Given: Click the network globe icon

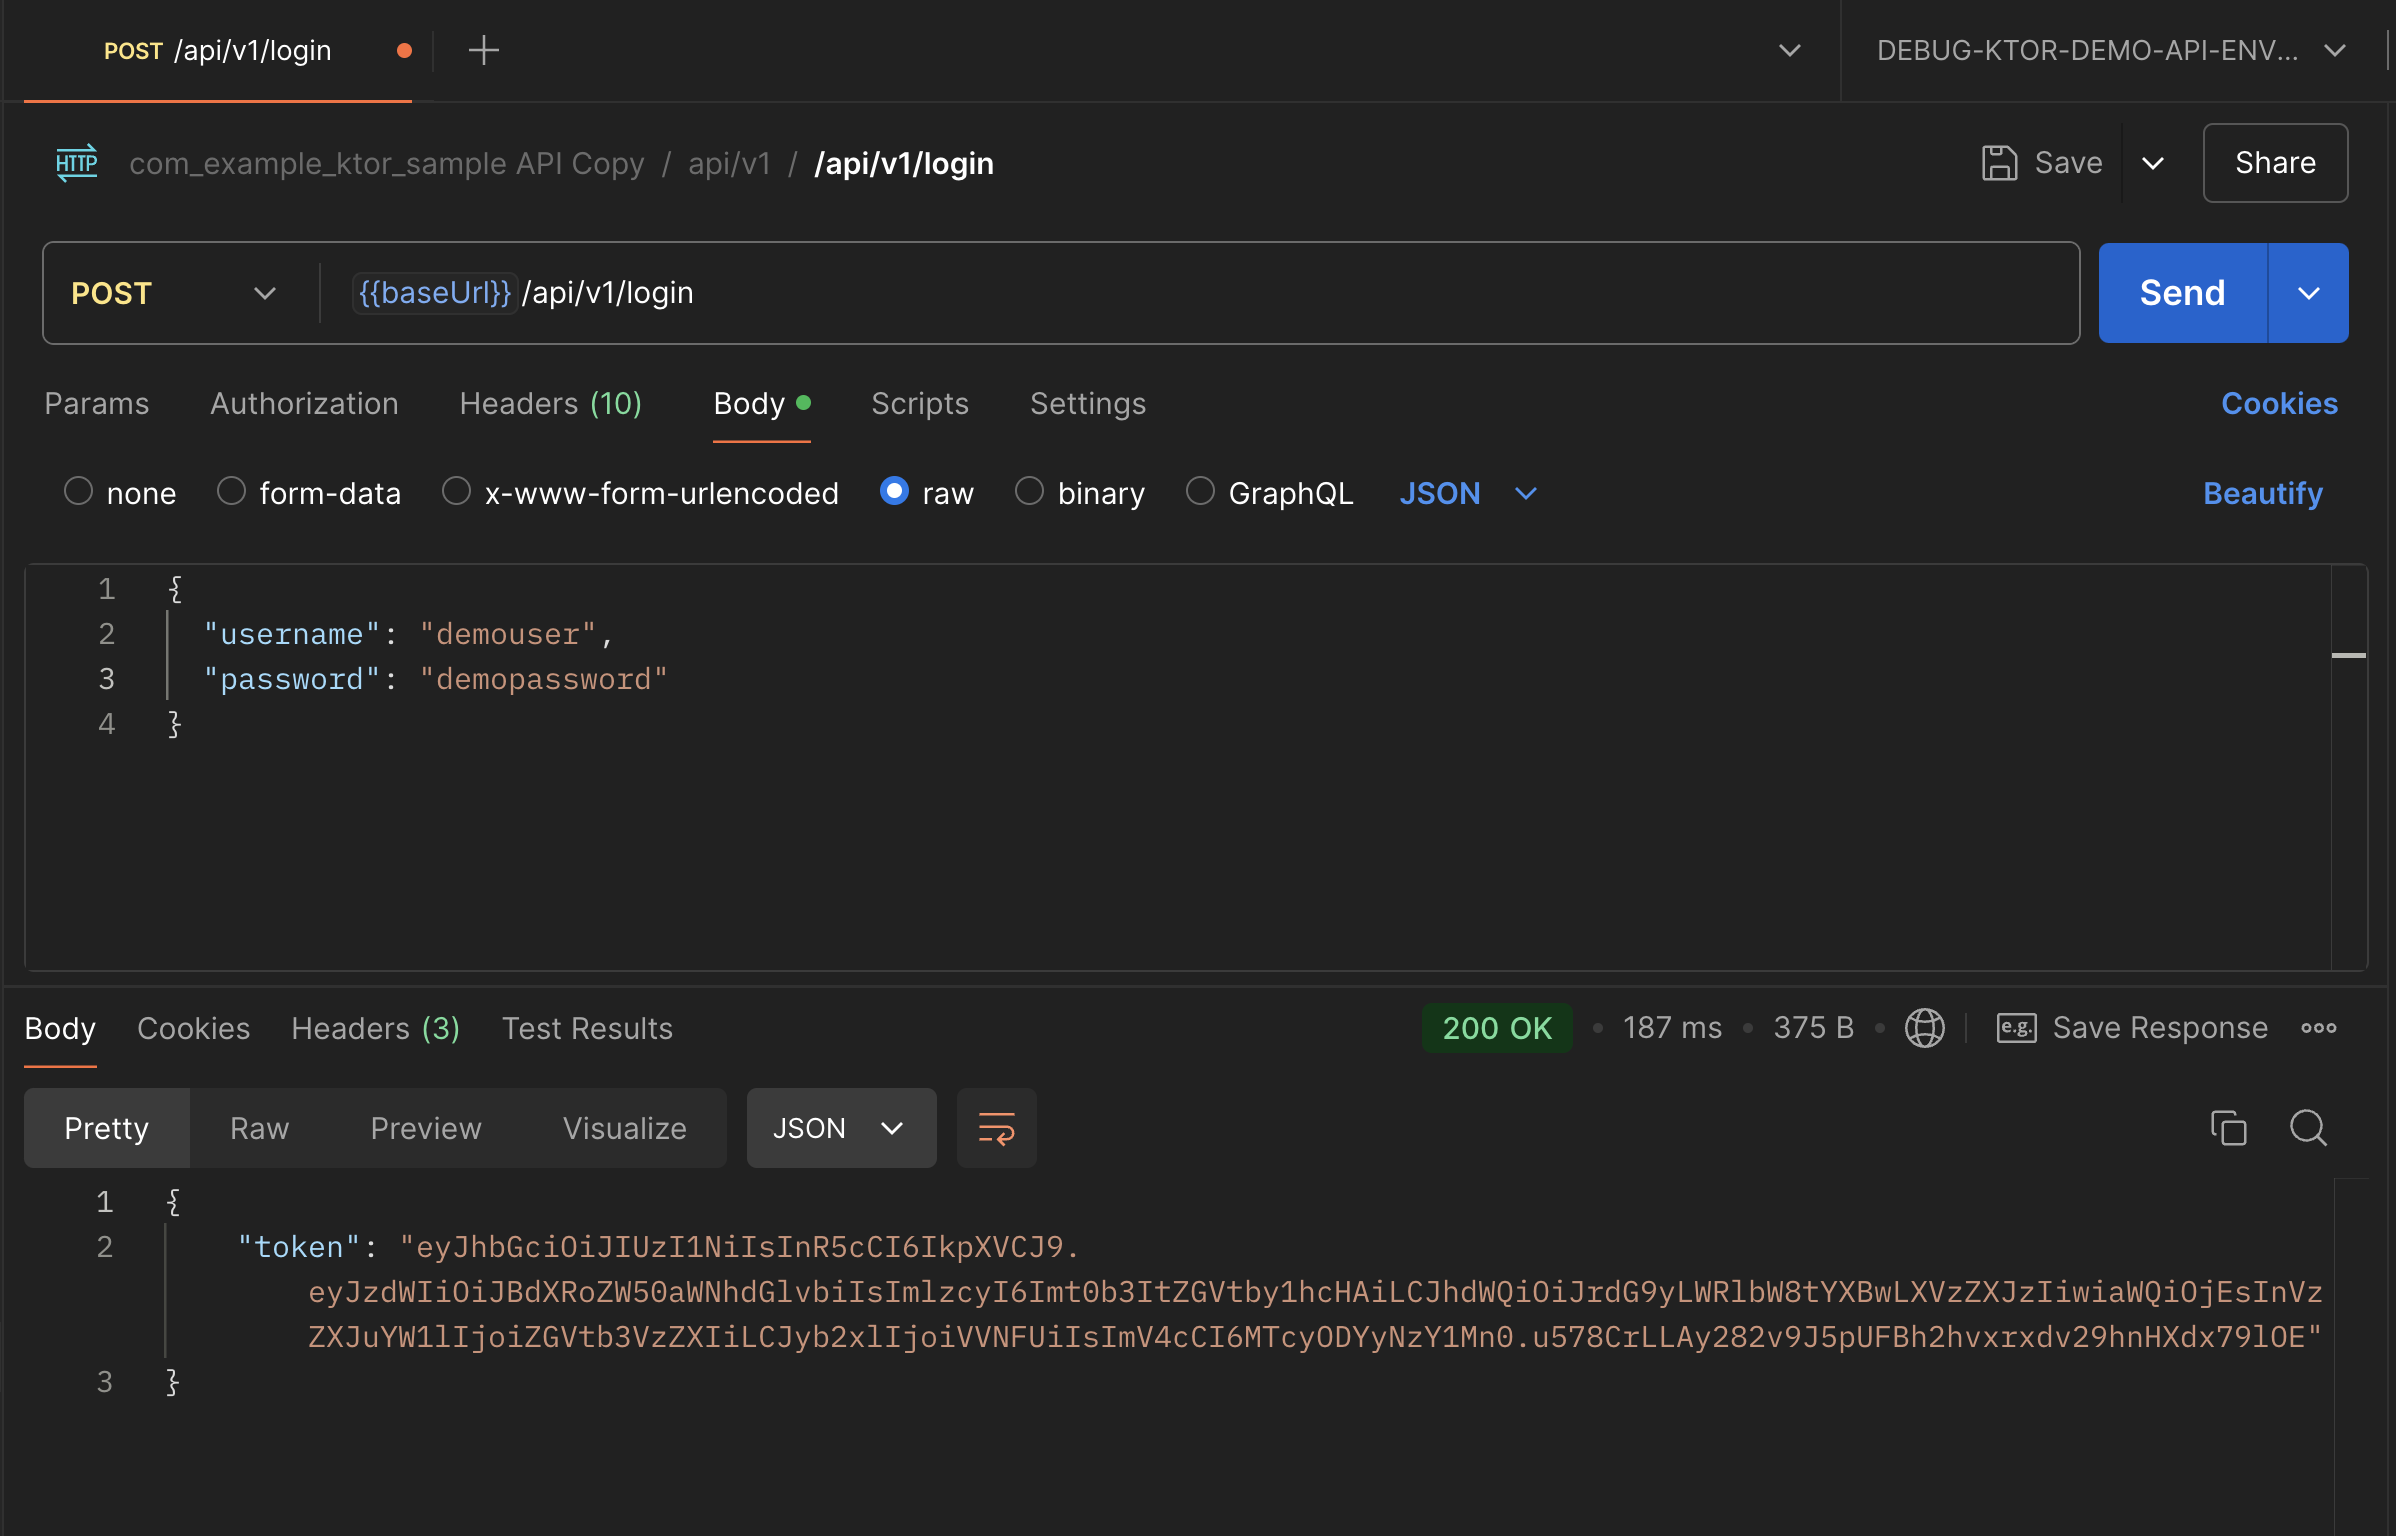Looking at the screenshot, I should (x=1924, y=1028).
